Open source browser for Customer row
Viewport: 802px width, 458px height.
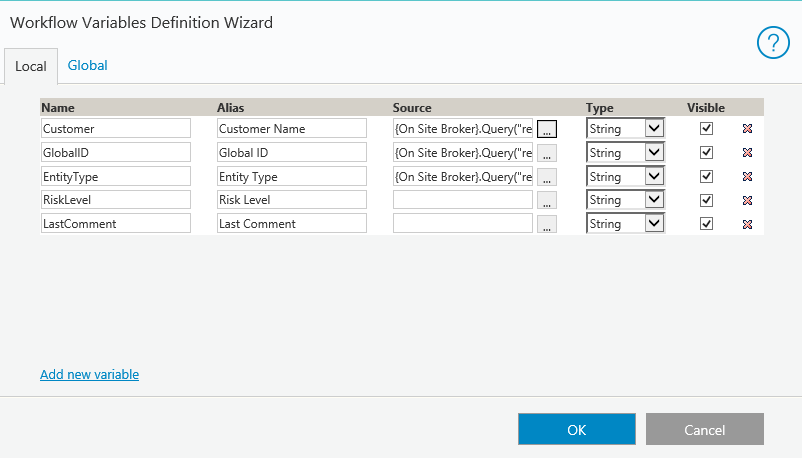pos(547,129)
